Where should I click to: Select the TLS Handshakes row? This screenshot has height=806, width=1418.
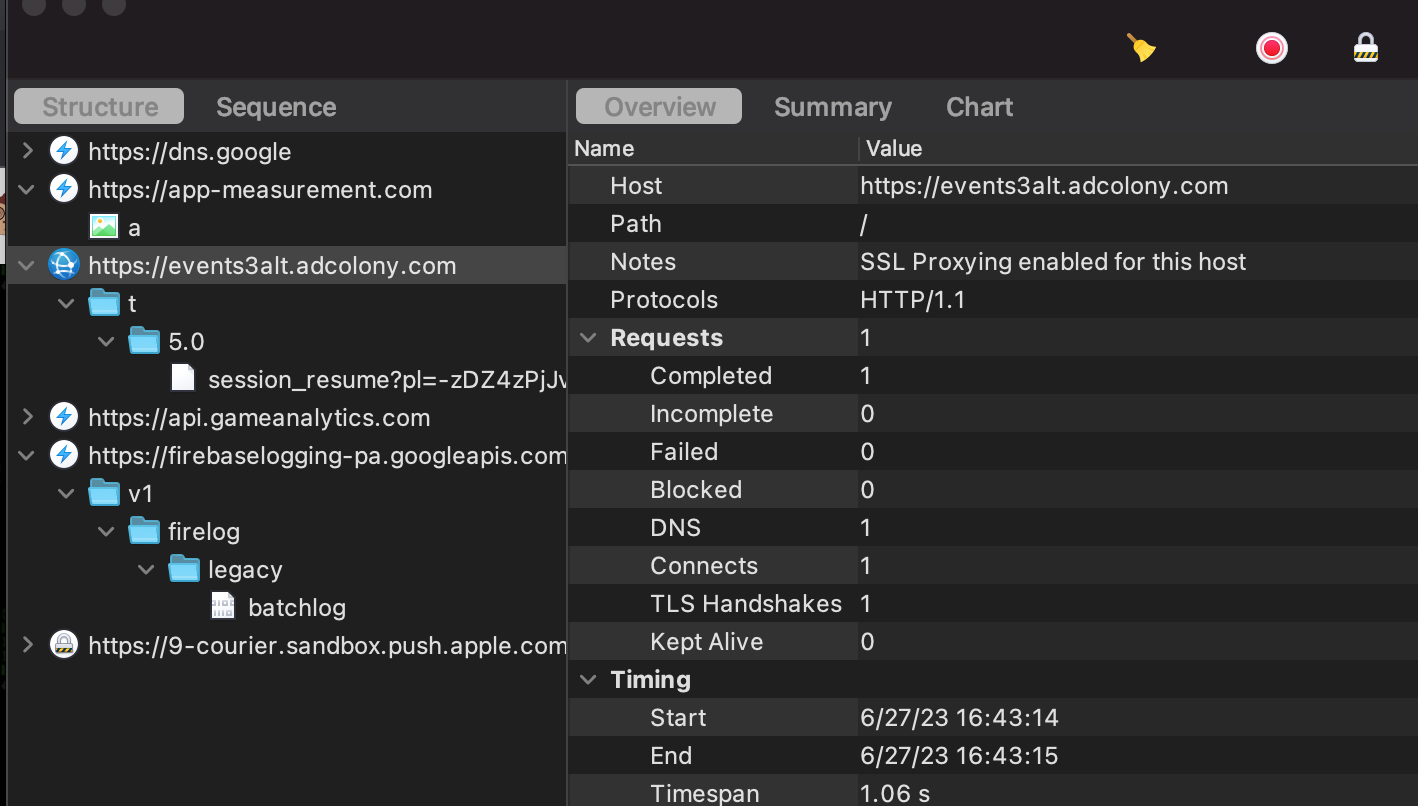point(993,604)
